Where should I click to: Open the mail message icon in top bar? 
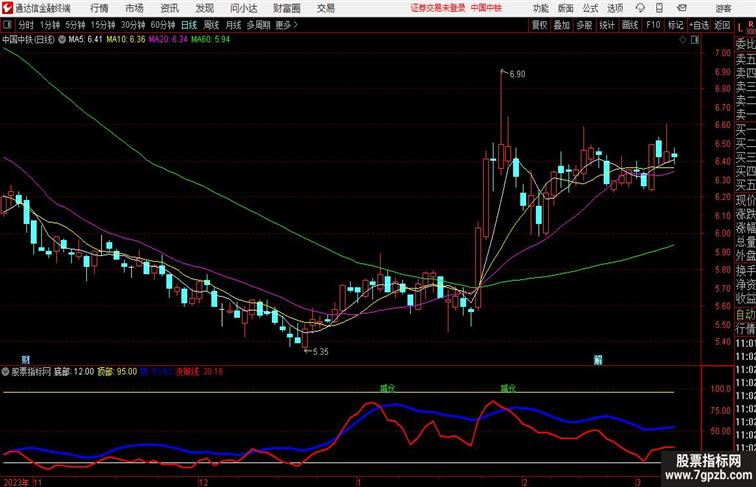[x=682, y=8]
